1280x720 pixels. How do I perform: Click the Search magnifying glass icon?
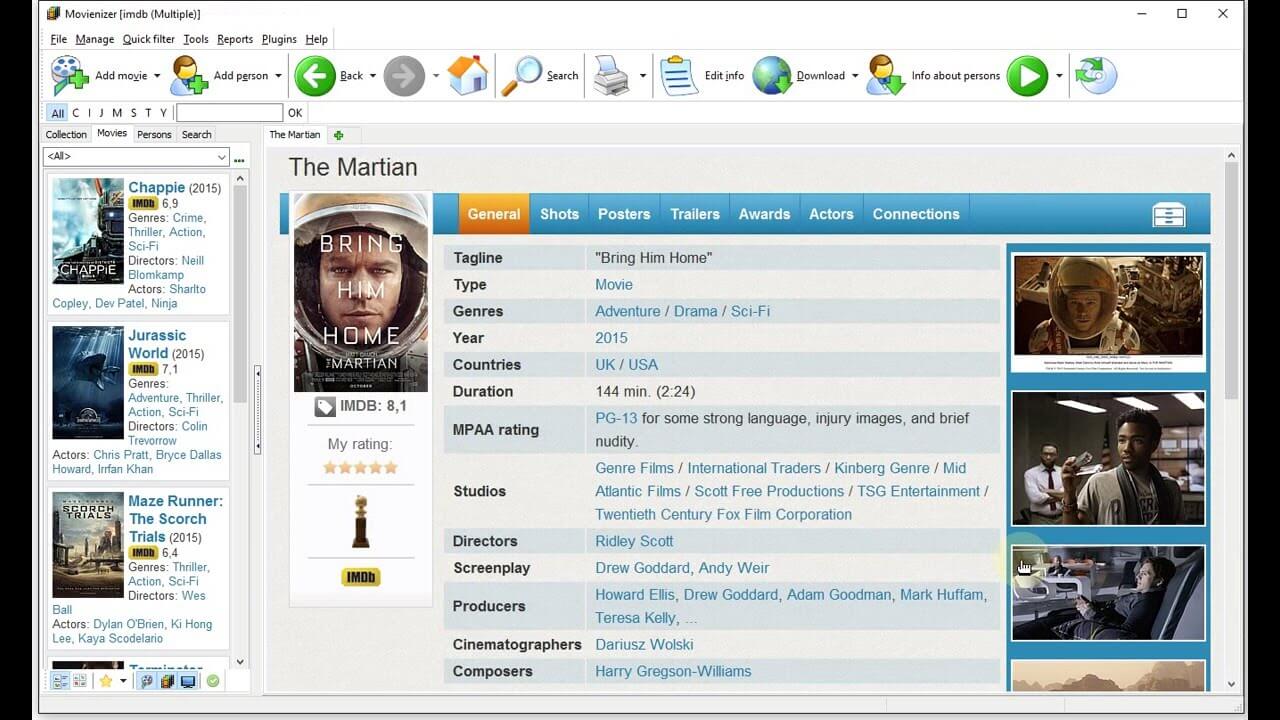tap(521, 76)
